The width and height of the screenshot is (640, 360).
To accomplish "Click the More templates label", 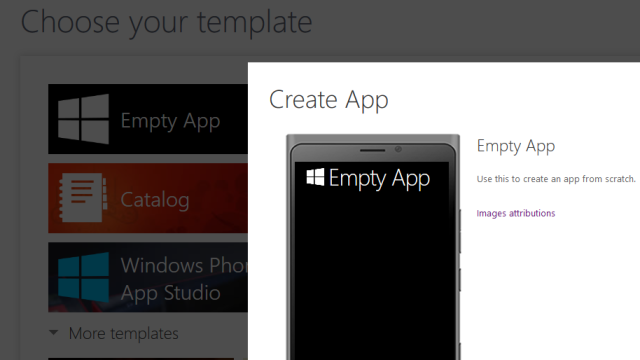I will click(x=123, y=333).
